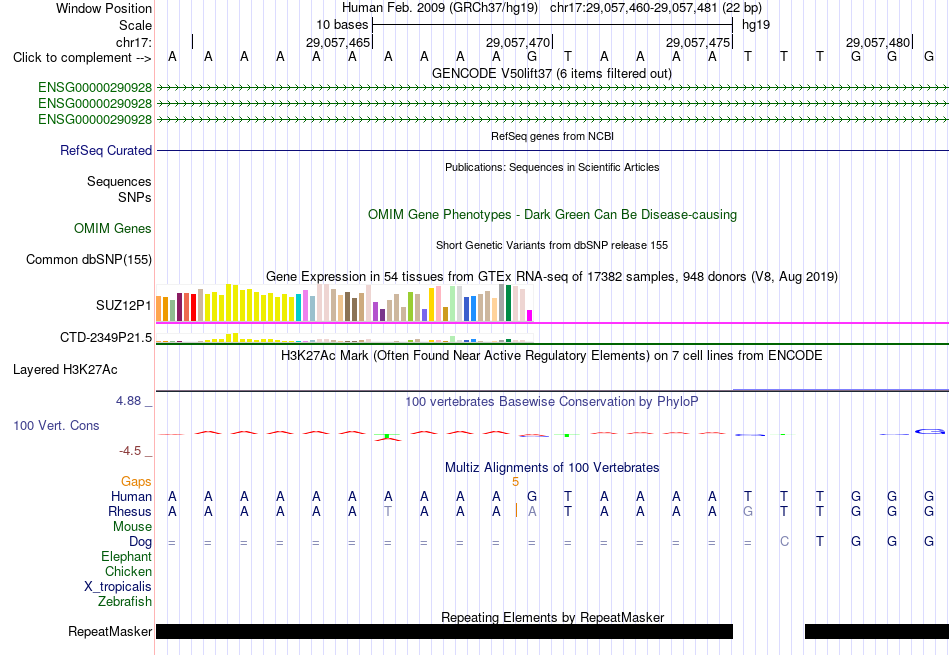Select the Dog species label
The width and height of the screenshot is (950, 655).
pos(140,542)
